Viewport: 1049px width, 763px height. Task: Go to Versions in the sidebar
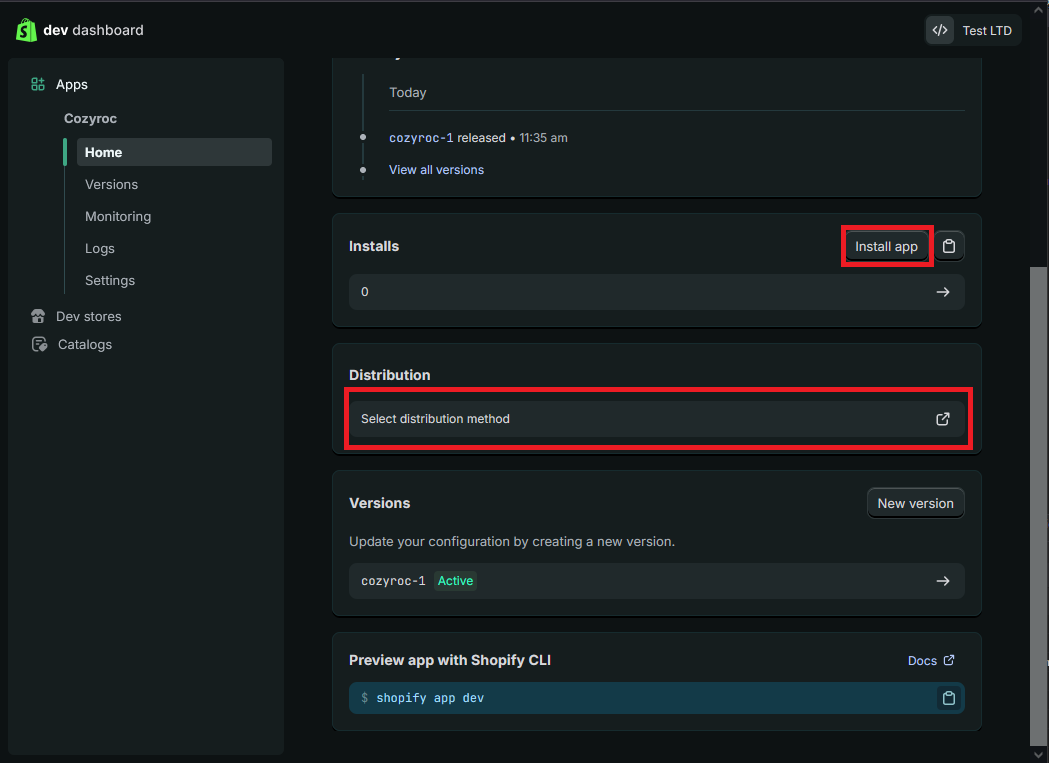(x=111, y=185)
